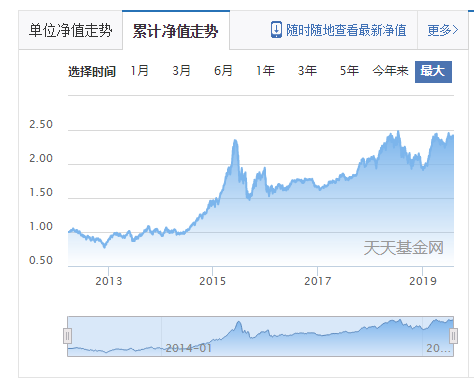Click the 2017 x-axis label

point(318,281)
